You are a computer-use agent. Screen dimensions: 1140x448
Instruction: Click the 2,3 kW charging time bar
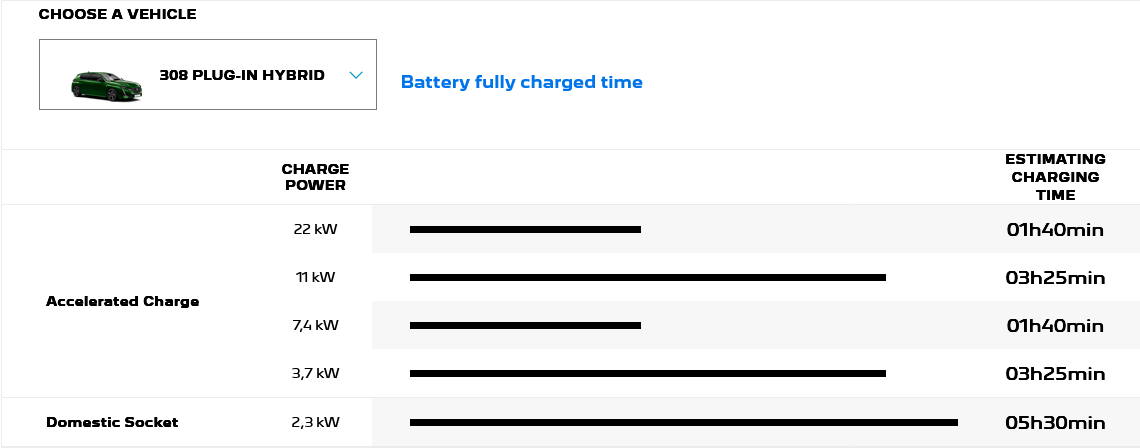683,422
